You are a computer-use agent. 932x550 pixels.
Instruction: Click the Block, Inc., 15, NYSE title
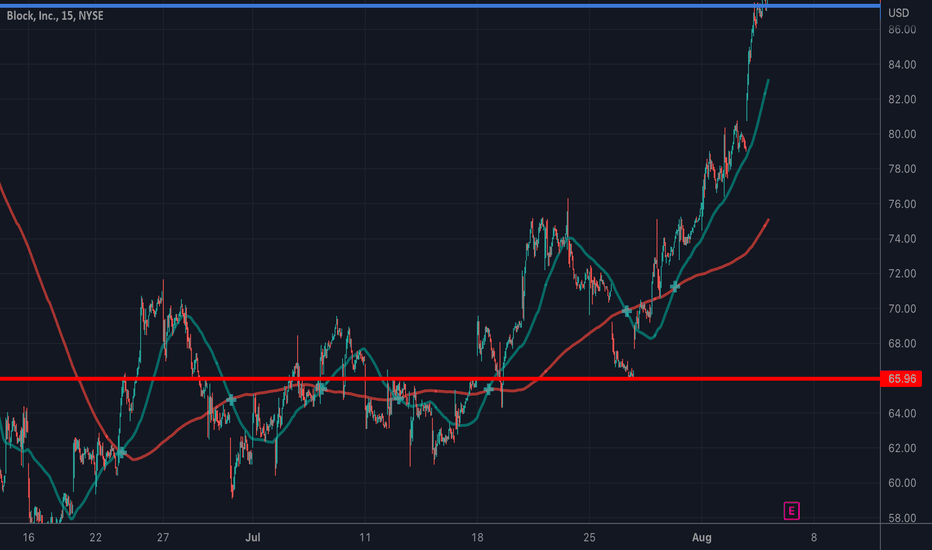55,16
